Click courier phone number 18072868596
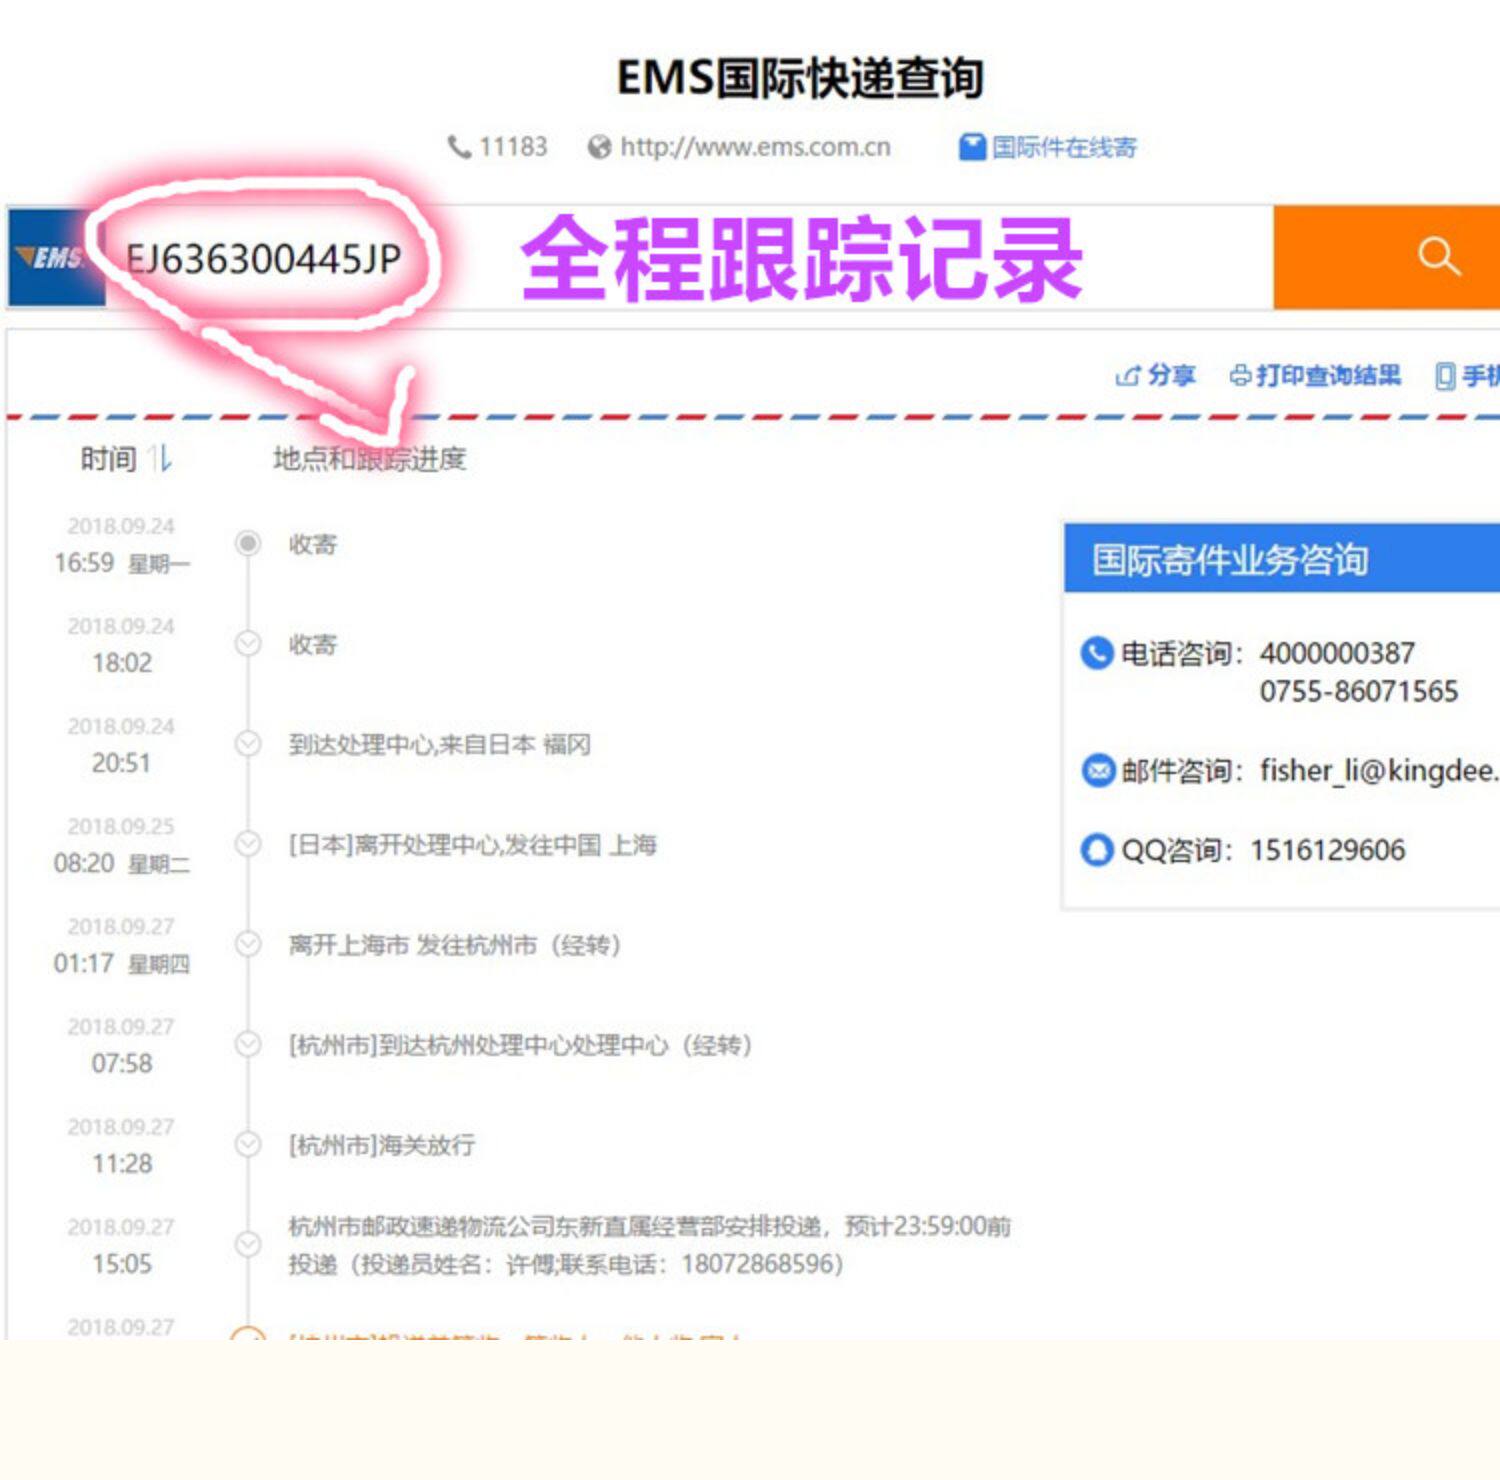Viewport: 1500px width, 1480px height. pyautogui.click(x=756, y=1264)
